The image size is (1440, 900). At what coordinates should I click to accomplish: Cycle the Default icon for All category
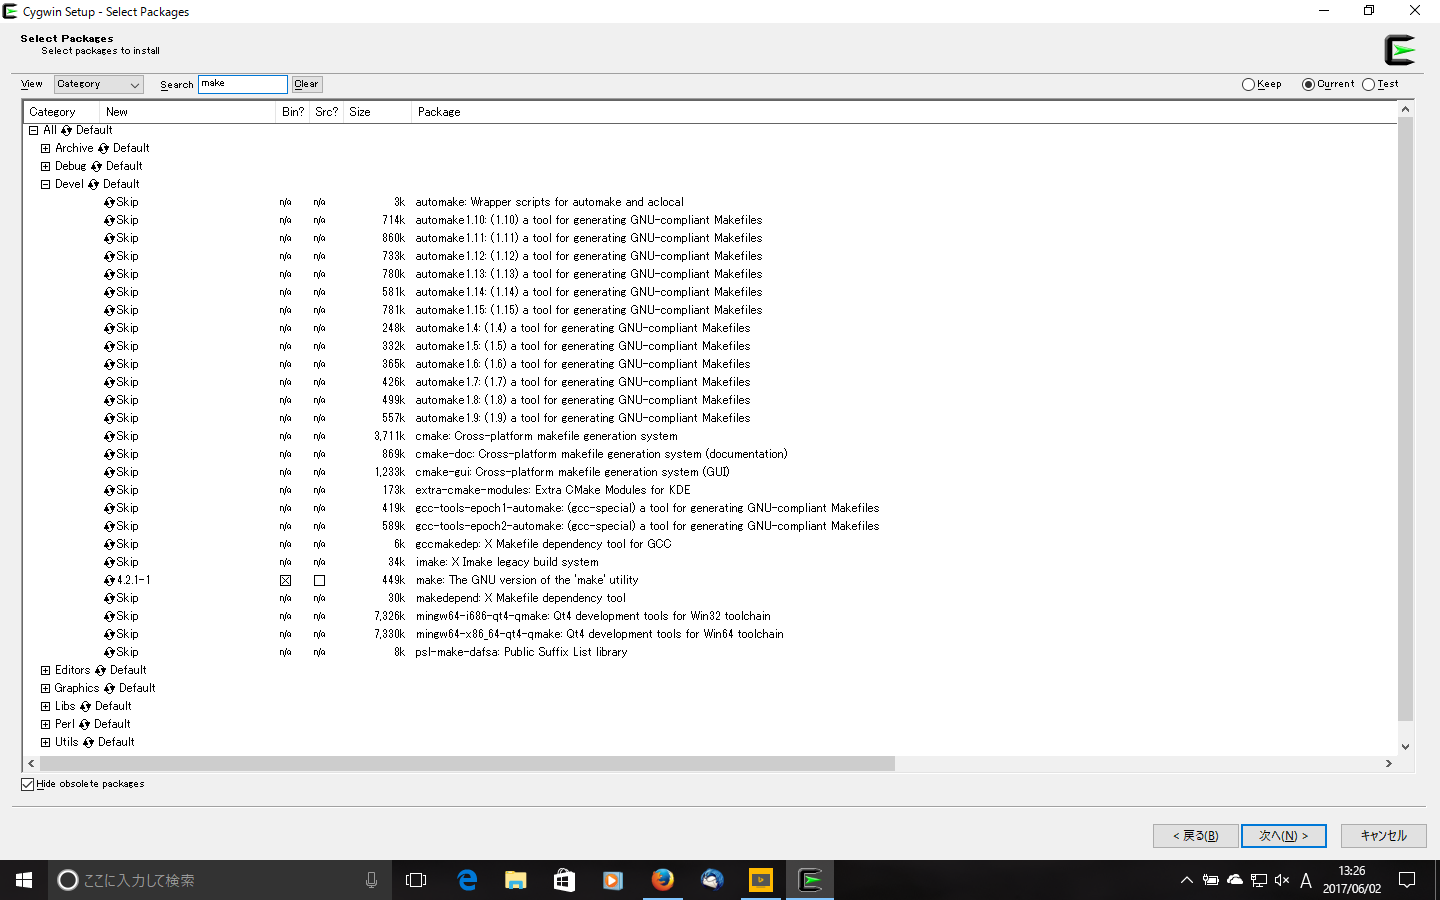(67, 130)
